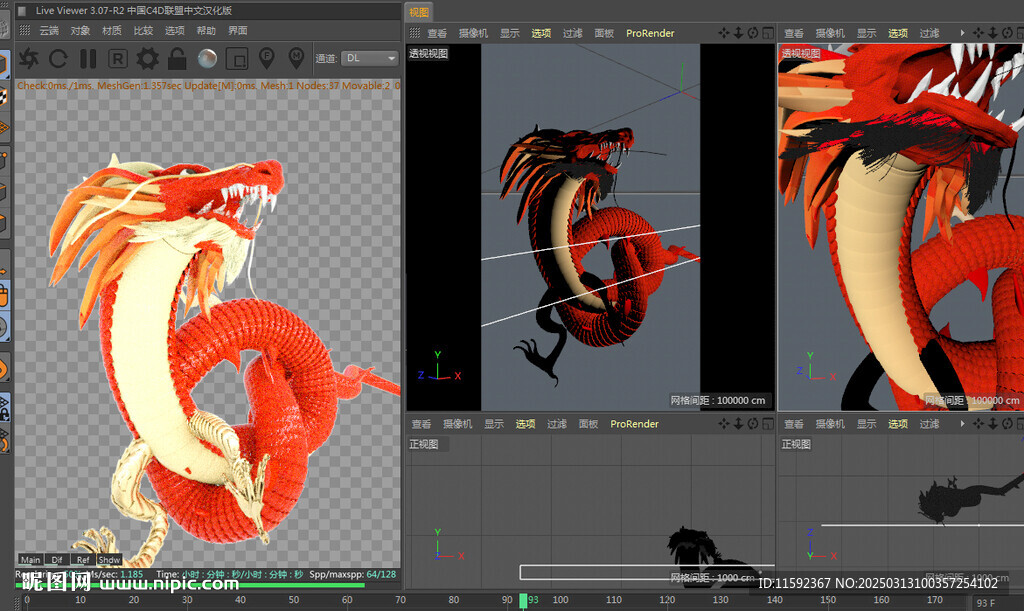Viewport: 1024px width, 611px height.
Task: Open the 选项 menu in Live Viewer
Action: coord(174,31)
